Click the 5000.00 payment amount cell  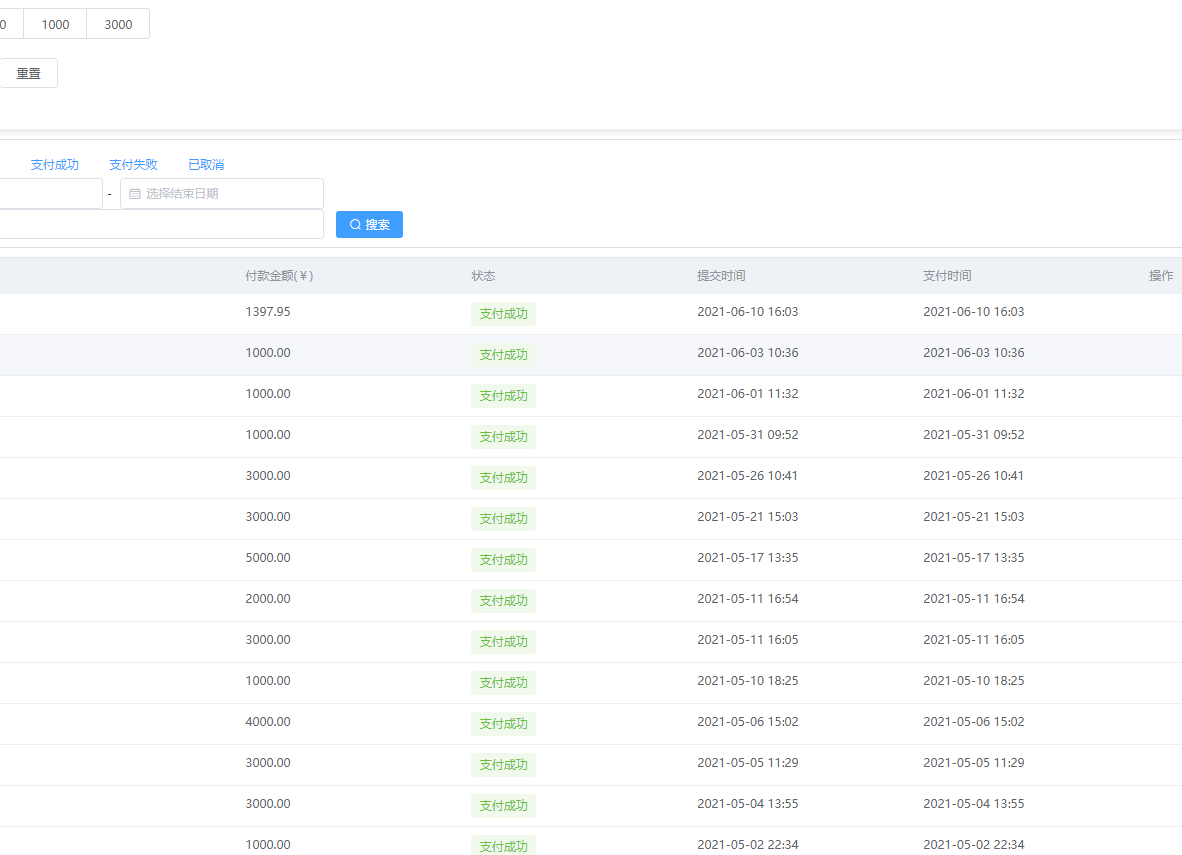click(x=268, y=558)
